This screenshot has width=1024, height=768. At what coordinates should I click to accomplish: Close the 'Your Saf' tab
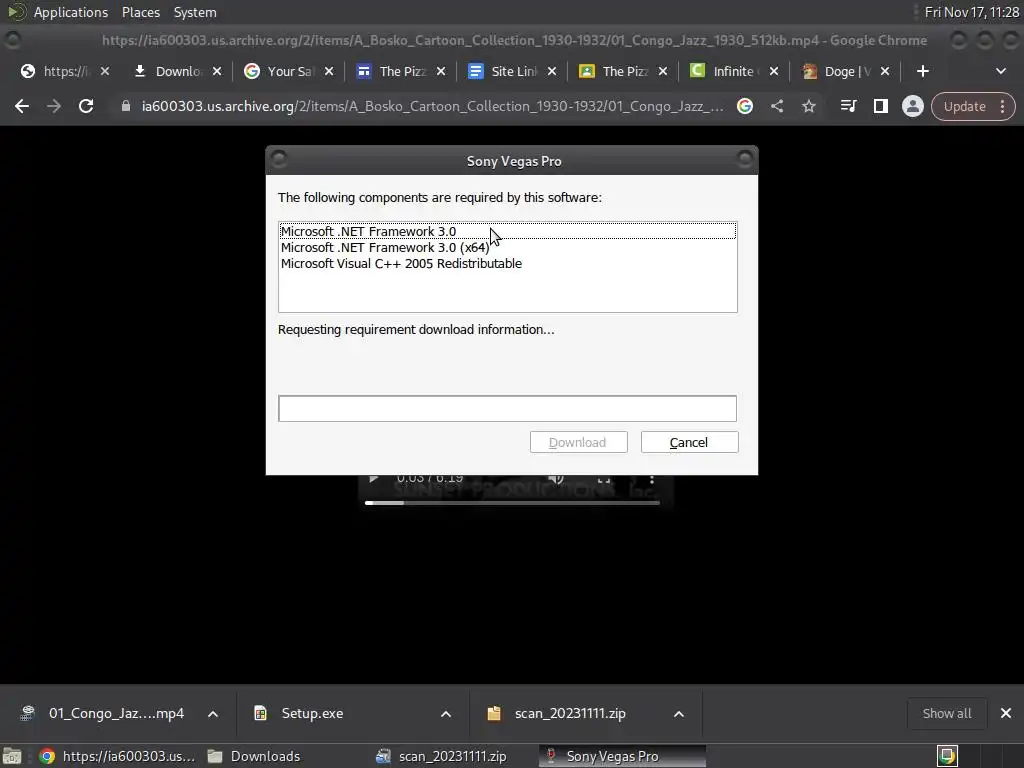tap(329, 71)
